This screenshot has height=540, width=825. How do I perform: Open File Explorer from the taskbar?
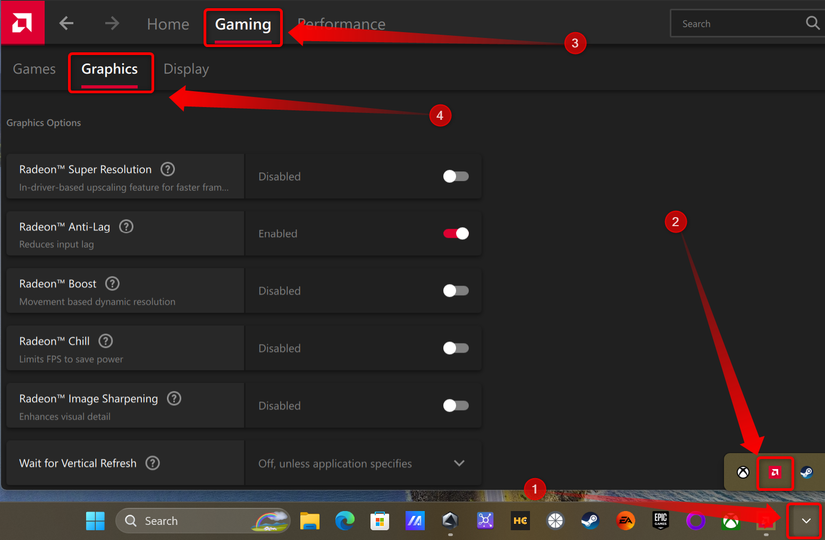[309, 521]
